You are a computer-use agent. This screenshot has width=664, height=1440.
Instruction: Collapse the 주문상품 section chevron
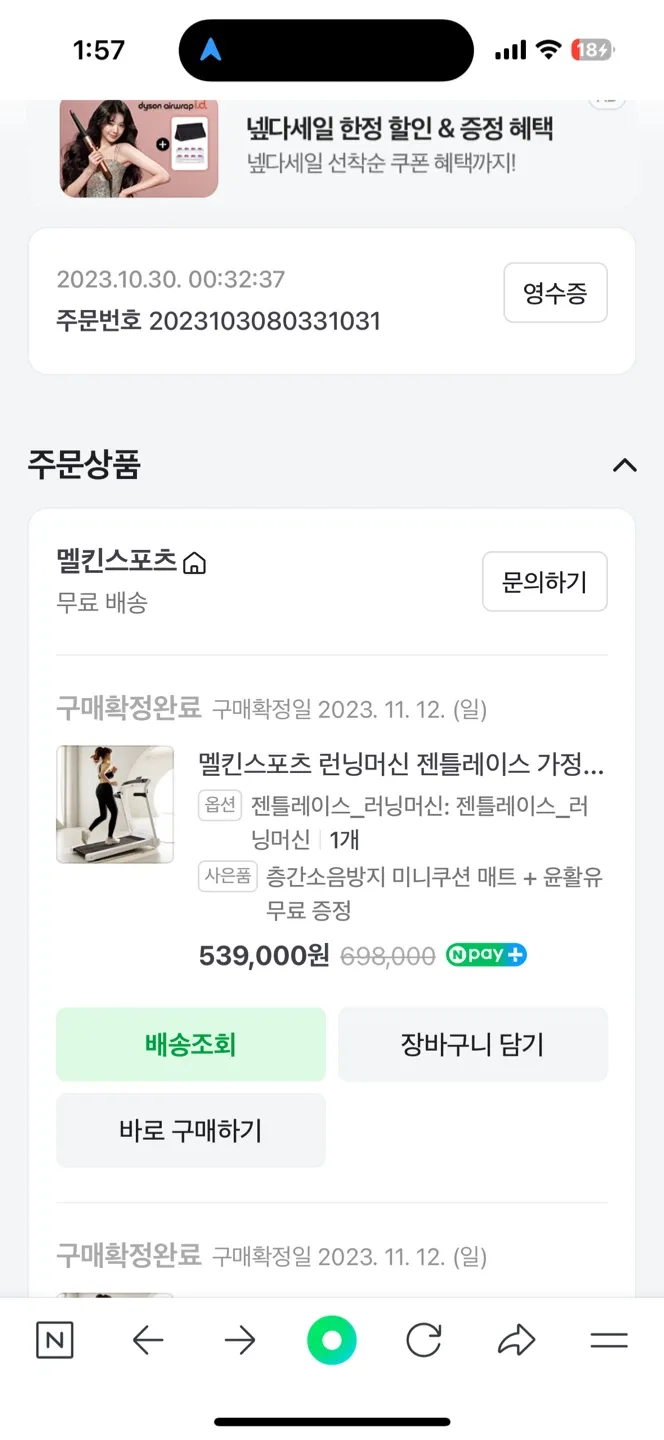coord(624,465)
